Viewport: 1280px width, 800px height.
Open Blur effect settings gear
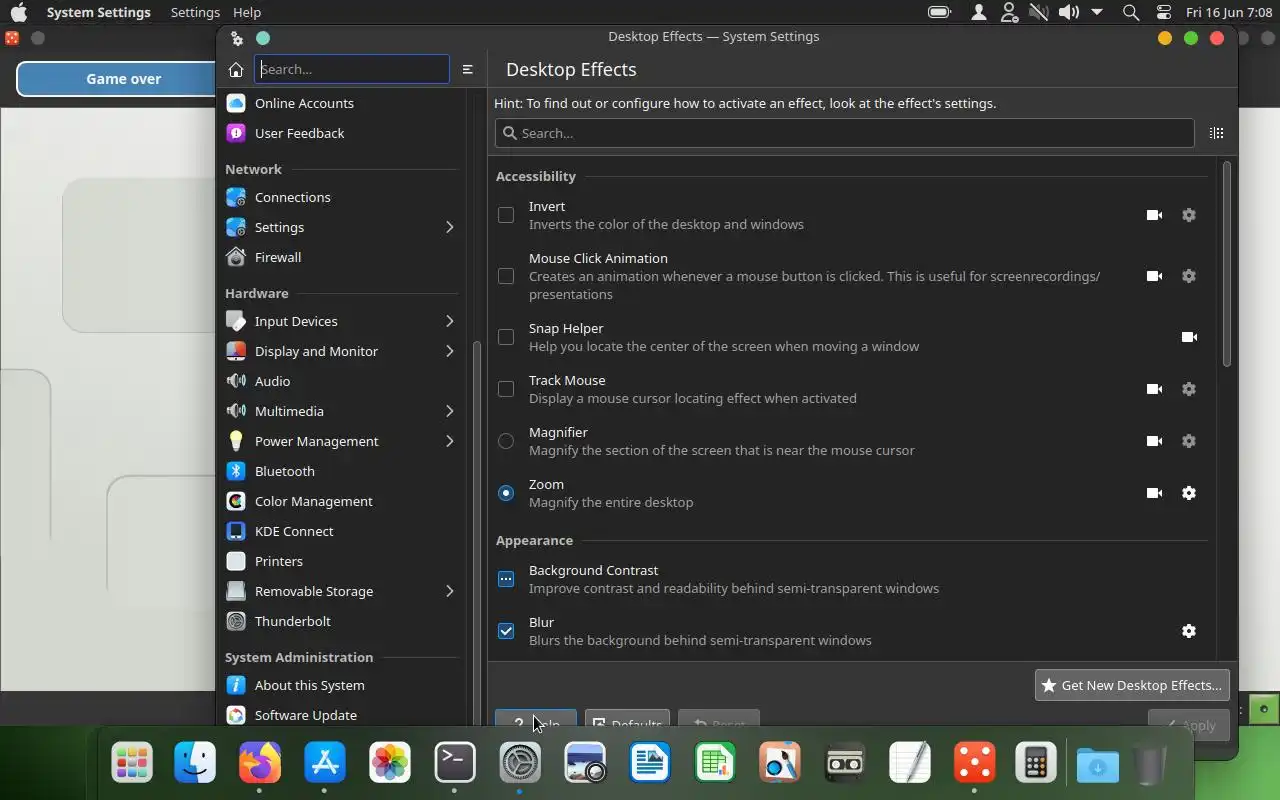(1189, 631)
